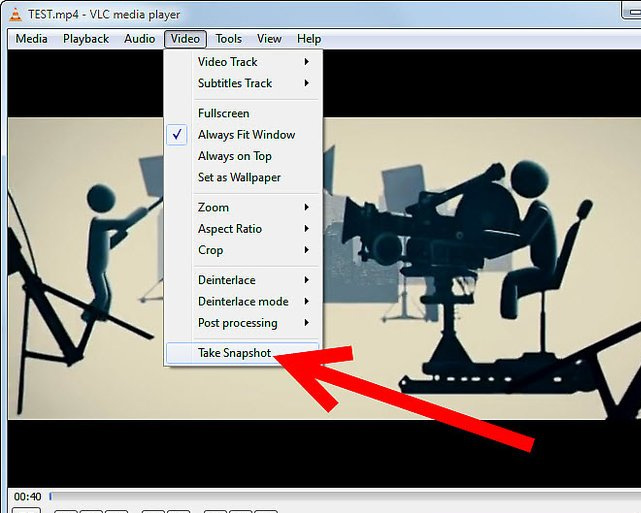
Task: Expand the Aspect Ratio submenu
Action: [243, 228]
